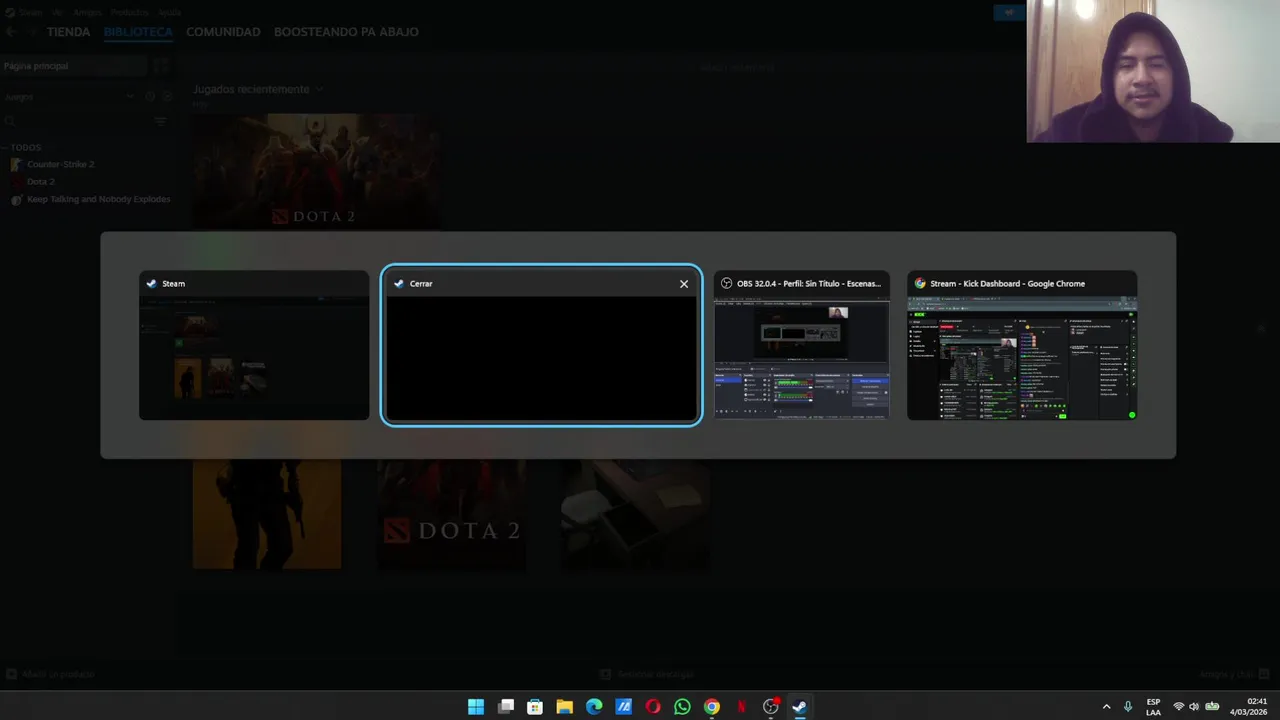The height and width of the screenshot is (720, 1280).
Task: Open Netflix from the taskbar
Action: tap(741, 707)
